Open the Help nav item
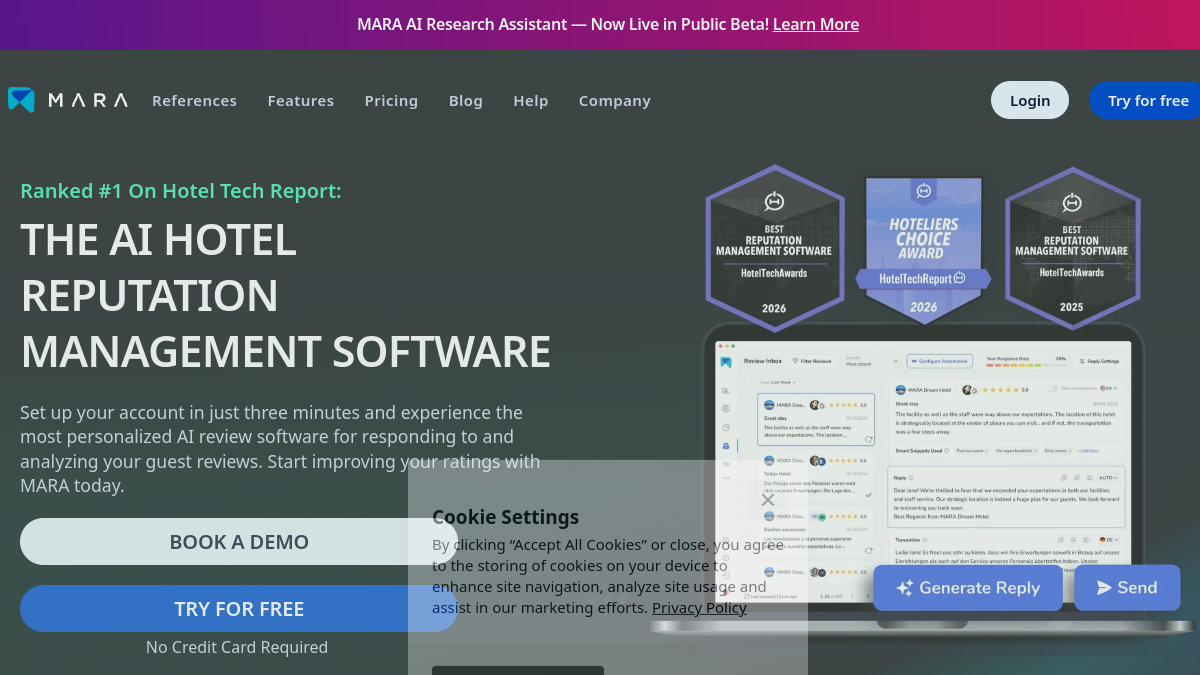 (x=531, y=101)
